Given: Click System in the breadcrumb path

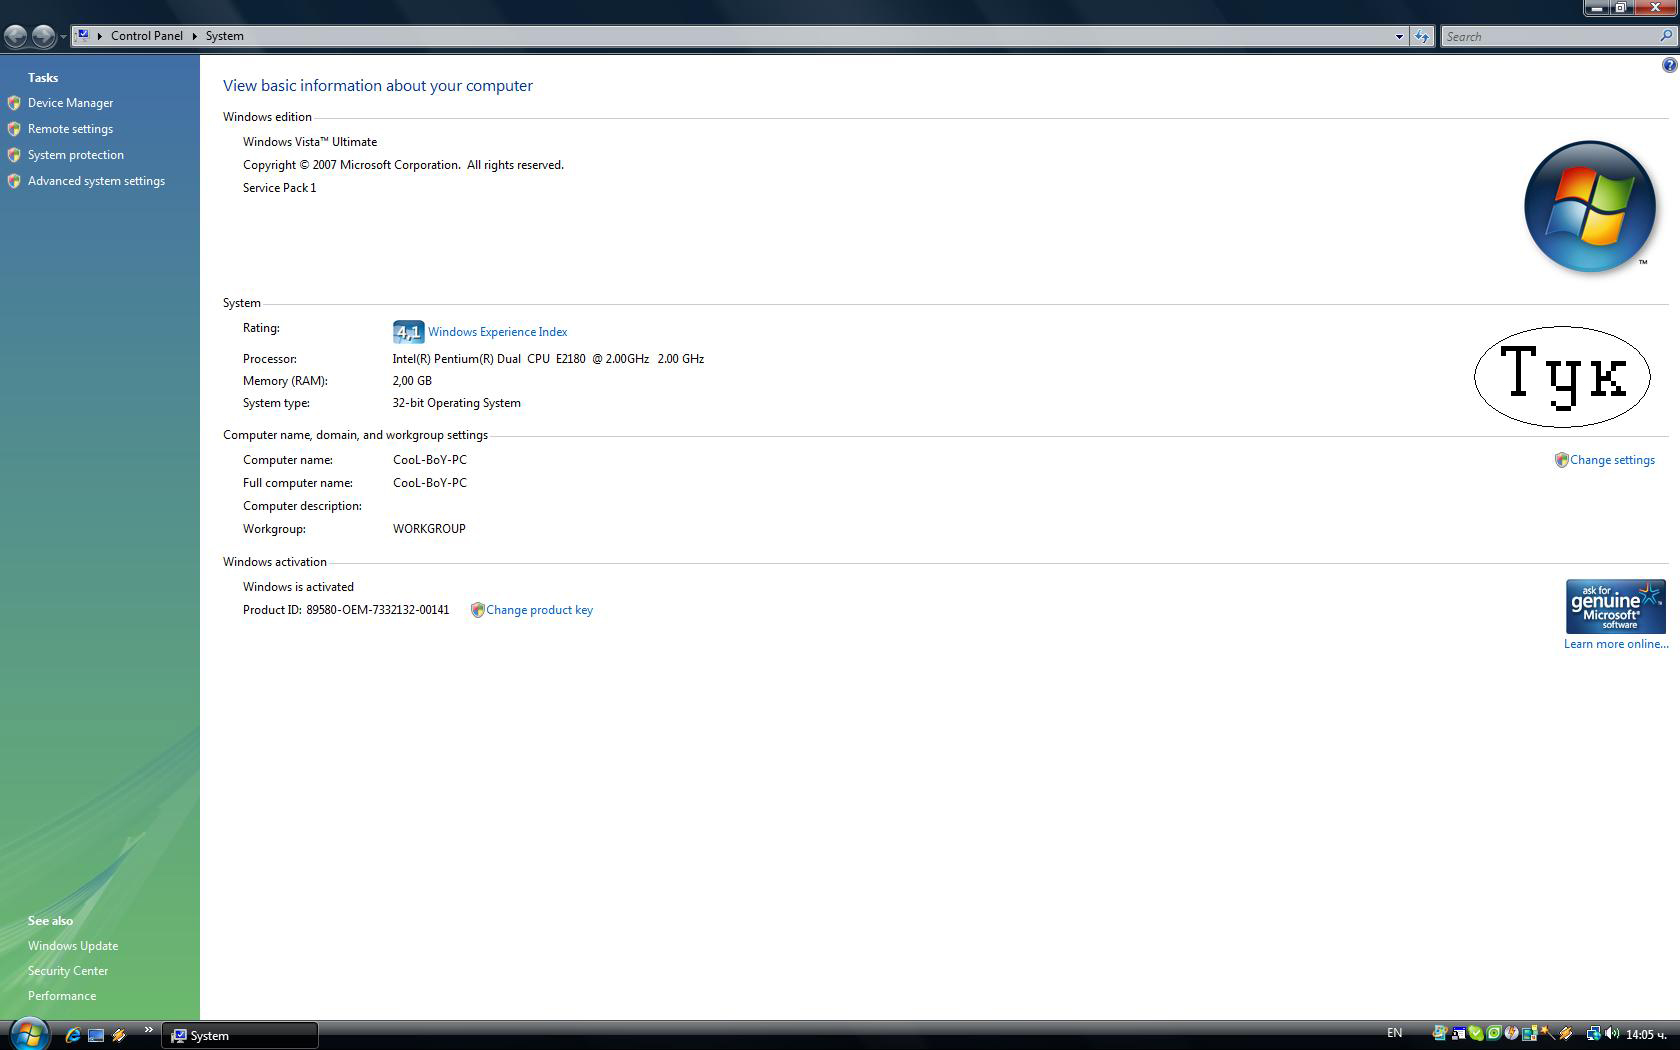Looking at the screenshot, I should coord(225,36).
